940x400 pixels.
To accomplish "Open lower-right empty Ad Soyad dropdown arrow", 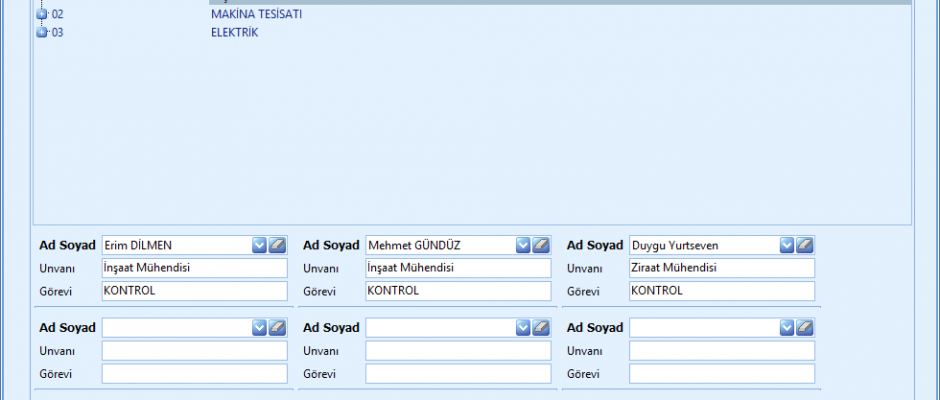I will (x=787, y=328).
